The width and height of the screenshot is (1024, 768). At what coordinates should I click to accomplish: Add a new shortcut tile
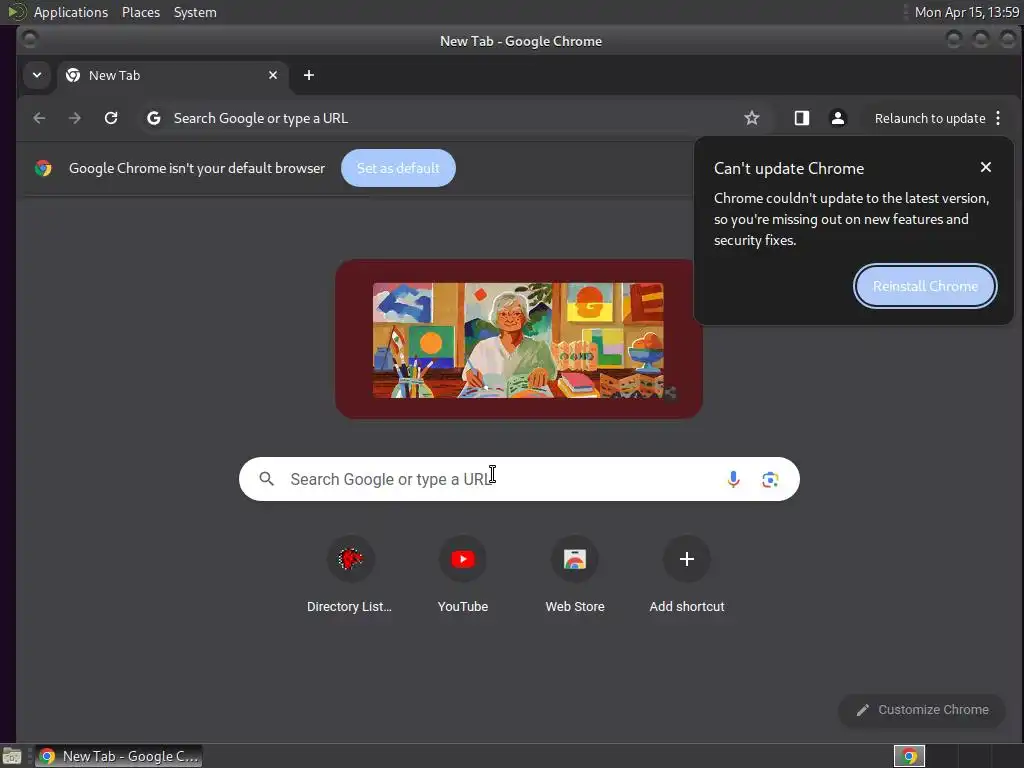(x=686, y=575)
